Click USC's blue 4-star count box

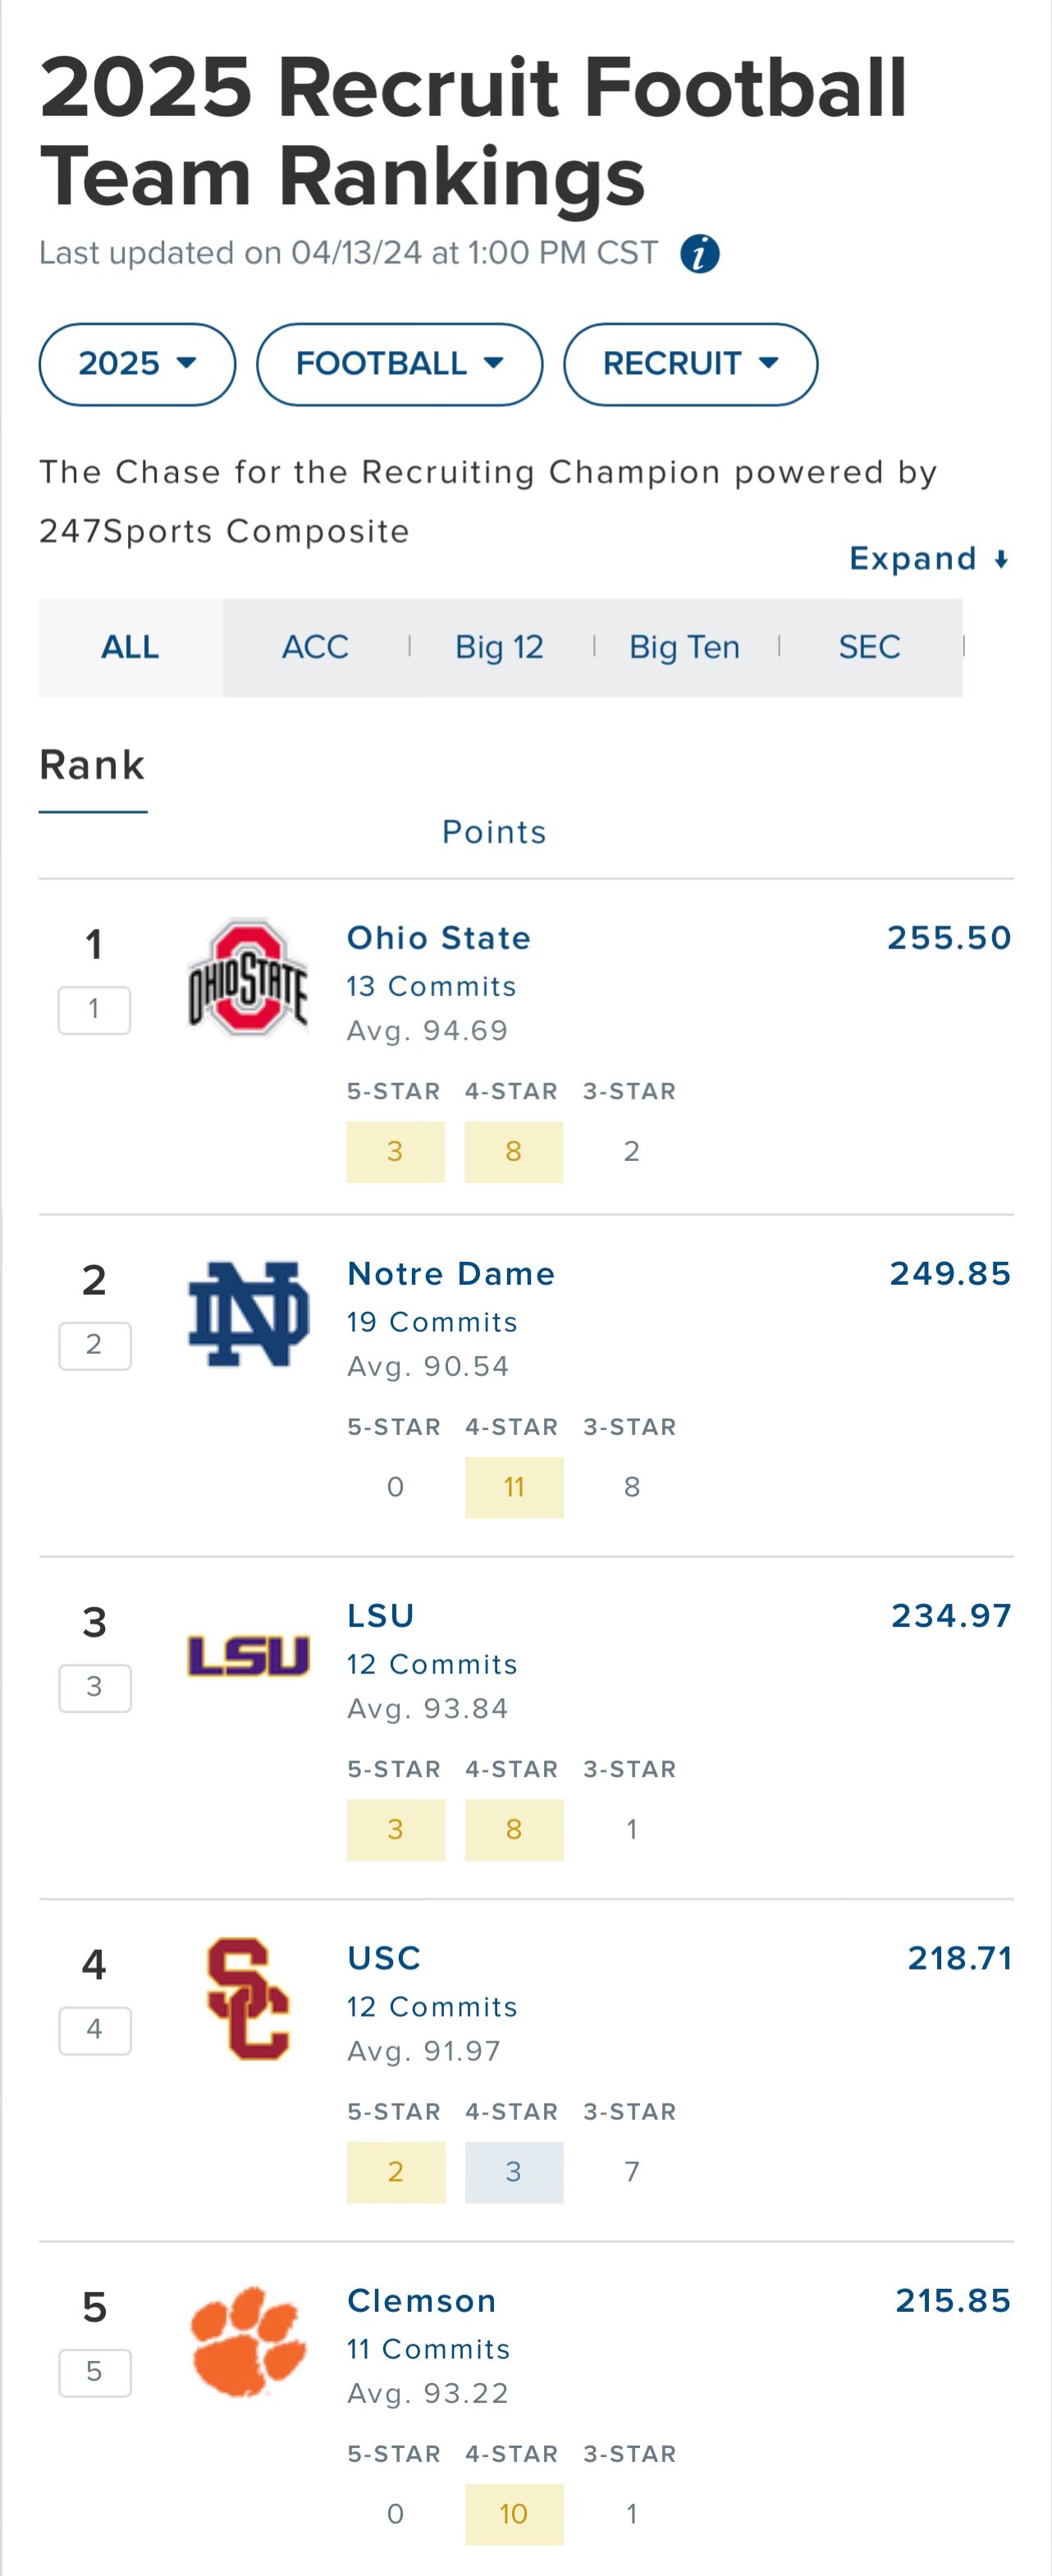514,2172
